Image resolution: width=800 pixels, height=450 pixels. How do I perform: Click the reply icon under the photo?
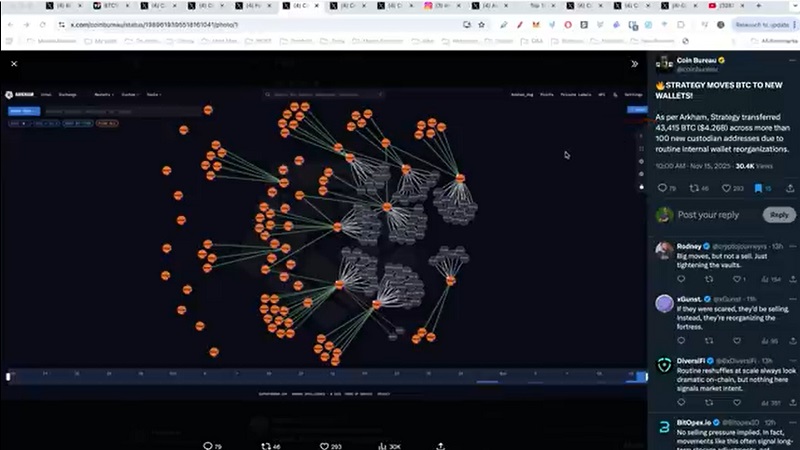point(208,445)
